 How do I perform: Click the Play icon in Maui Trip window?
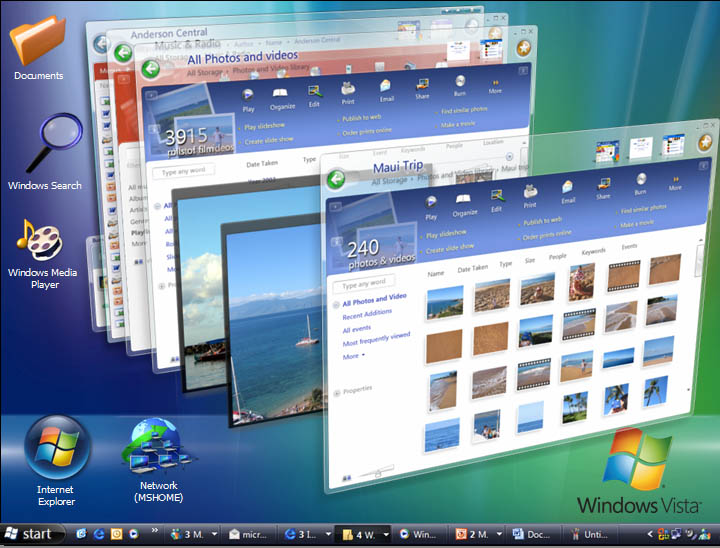pyautogui.click(x=431, y=200)
